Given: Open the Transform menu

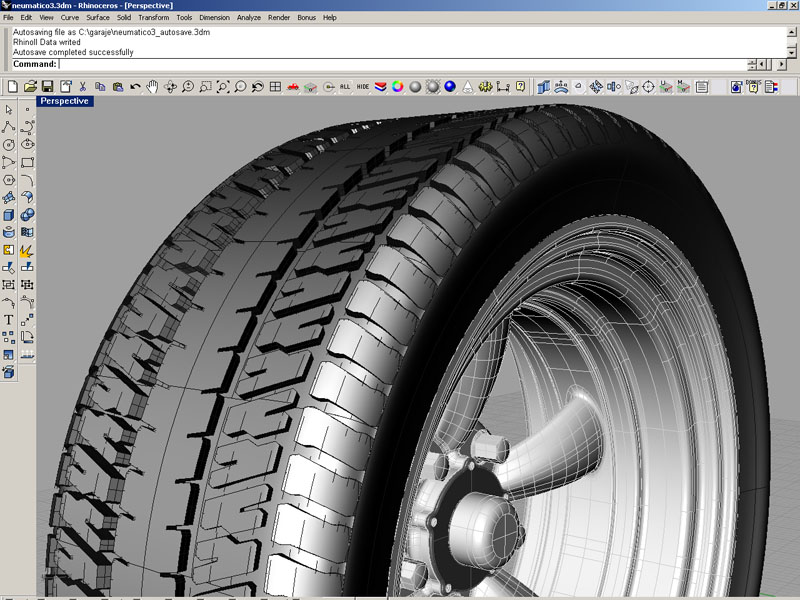Looking at the screenshot, I should [154, 17].
